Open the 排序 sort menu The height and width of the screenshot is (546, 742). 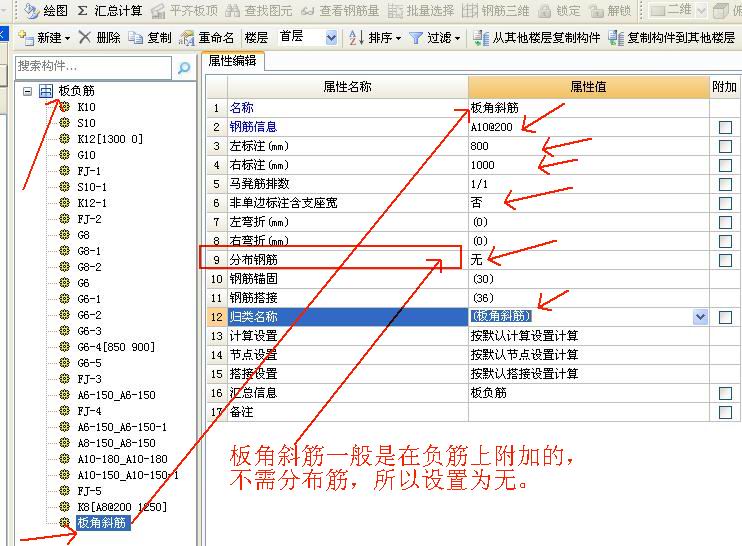click(374, 37)
